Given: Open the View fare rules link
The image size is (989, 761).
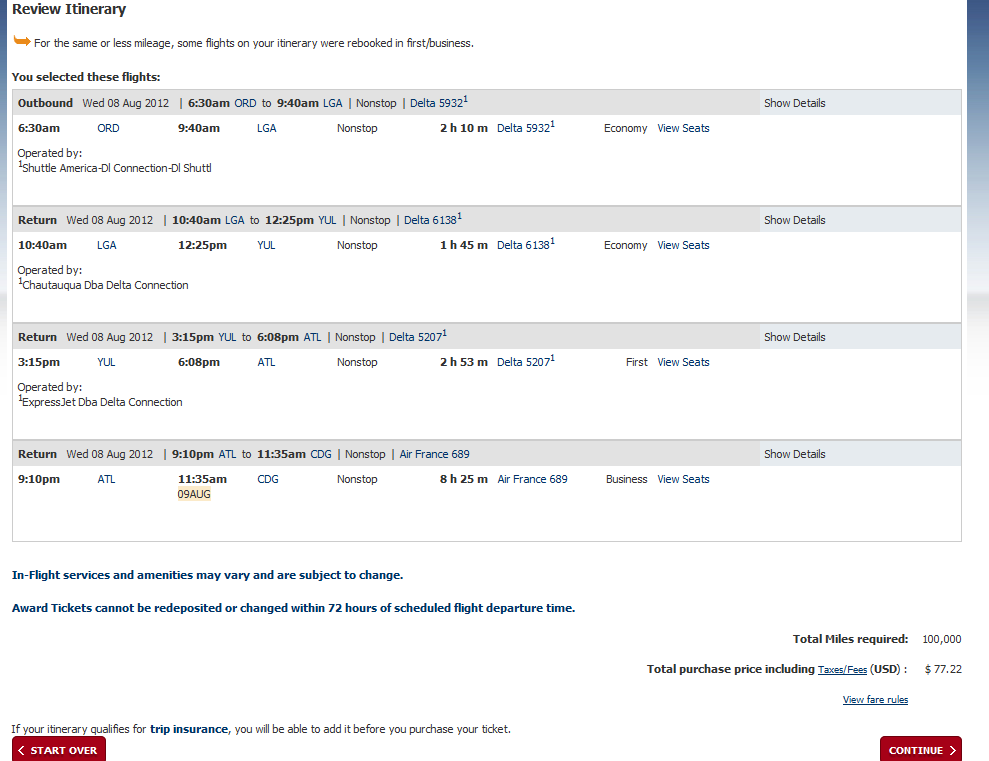Looking at the screenshot, I should pos(875,700).
